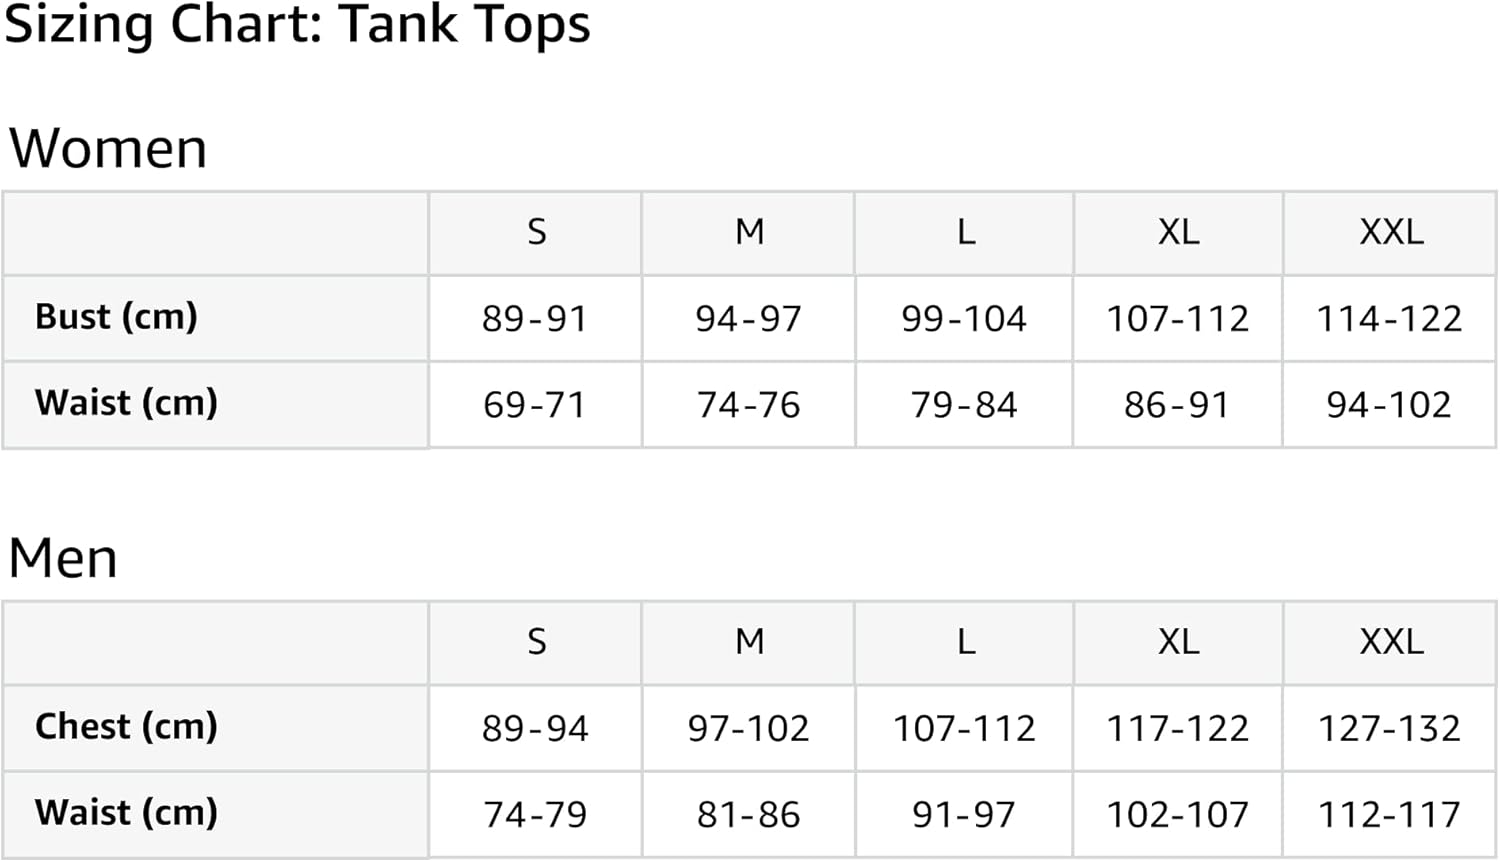Select the bust cell reading 99-104

tap(964, 319)
